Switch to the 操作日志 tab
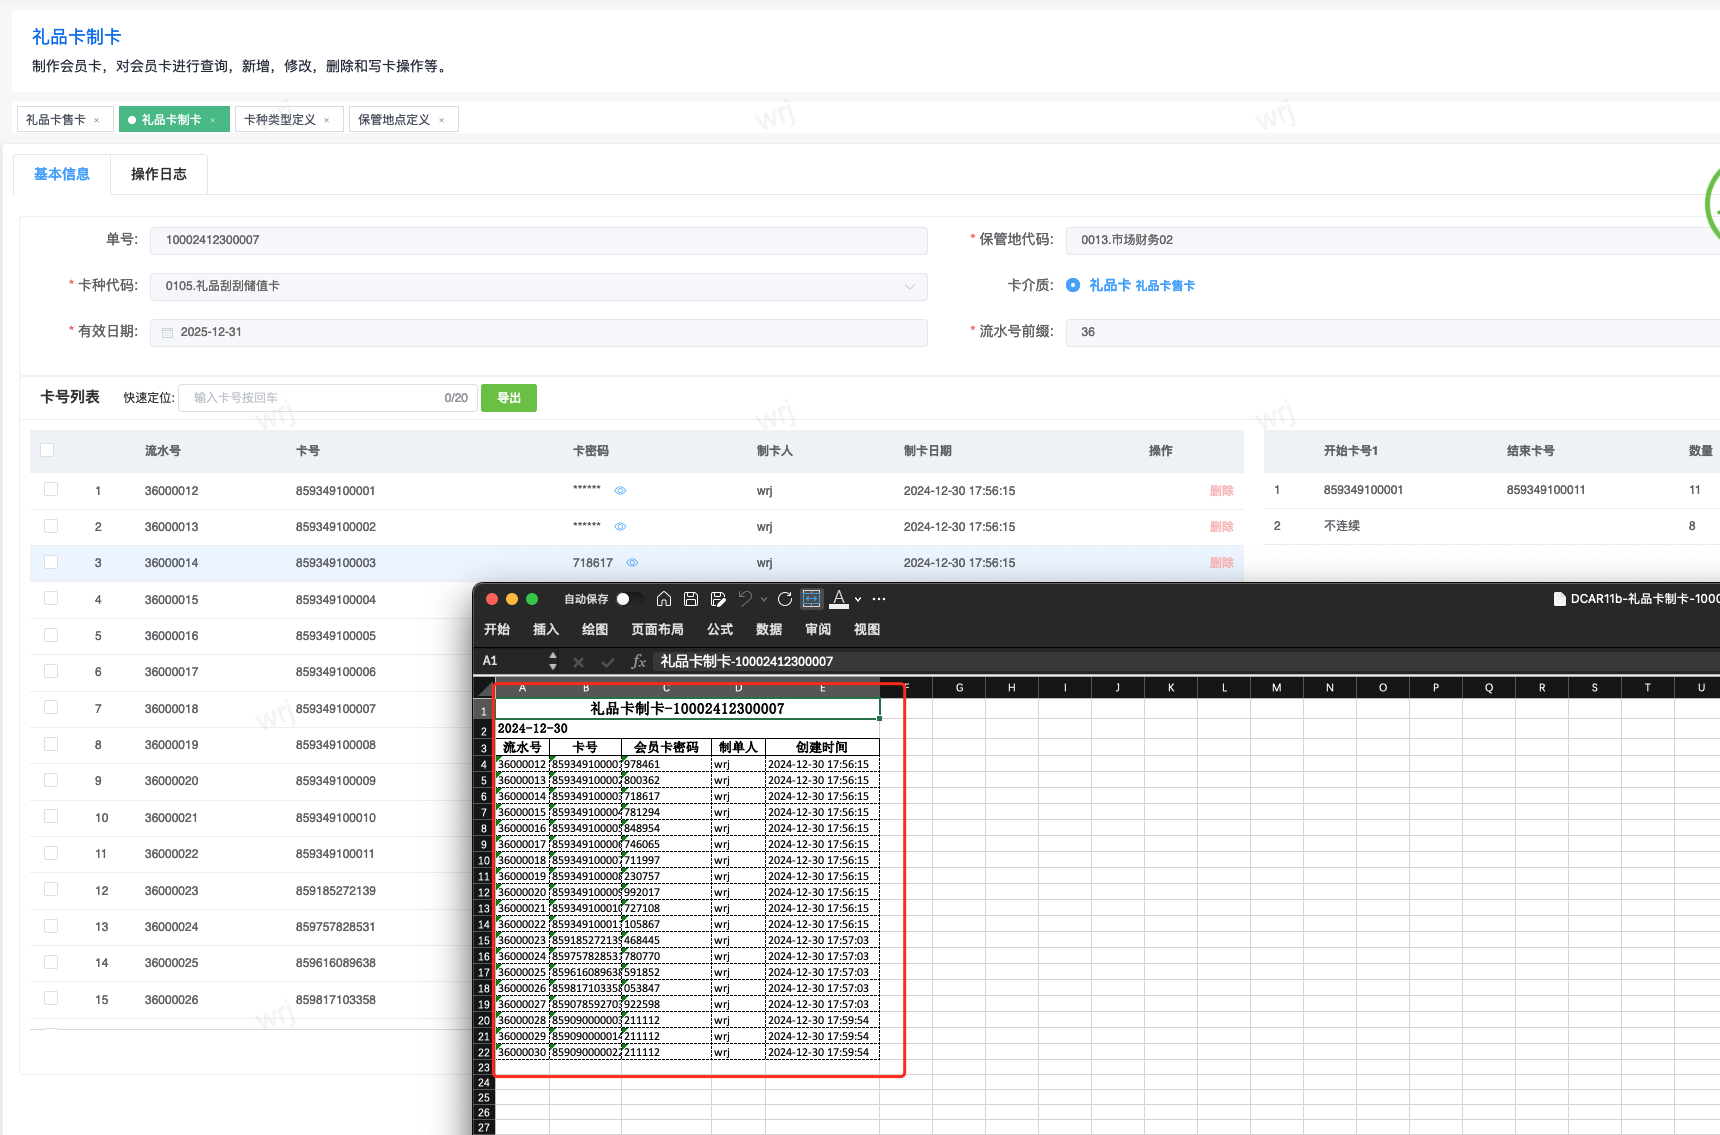 (159, 174)
